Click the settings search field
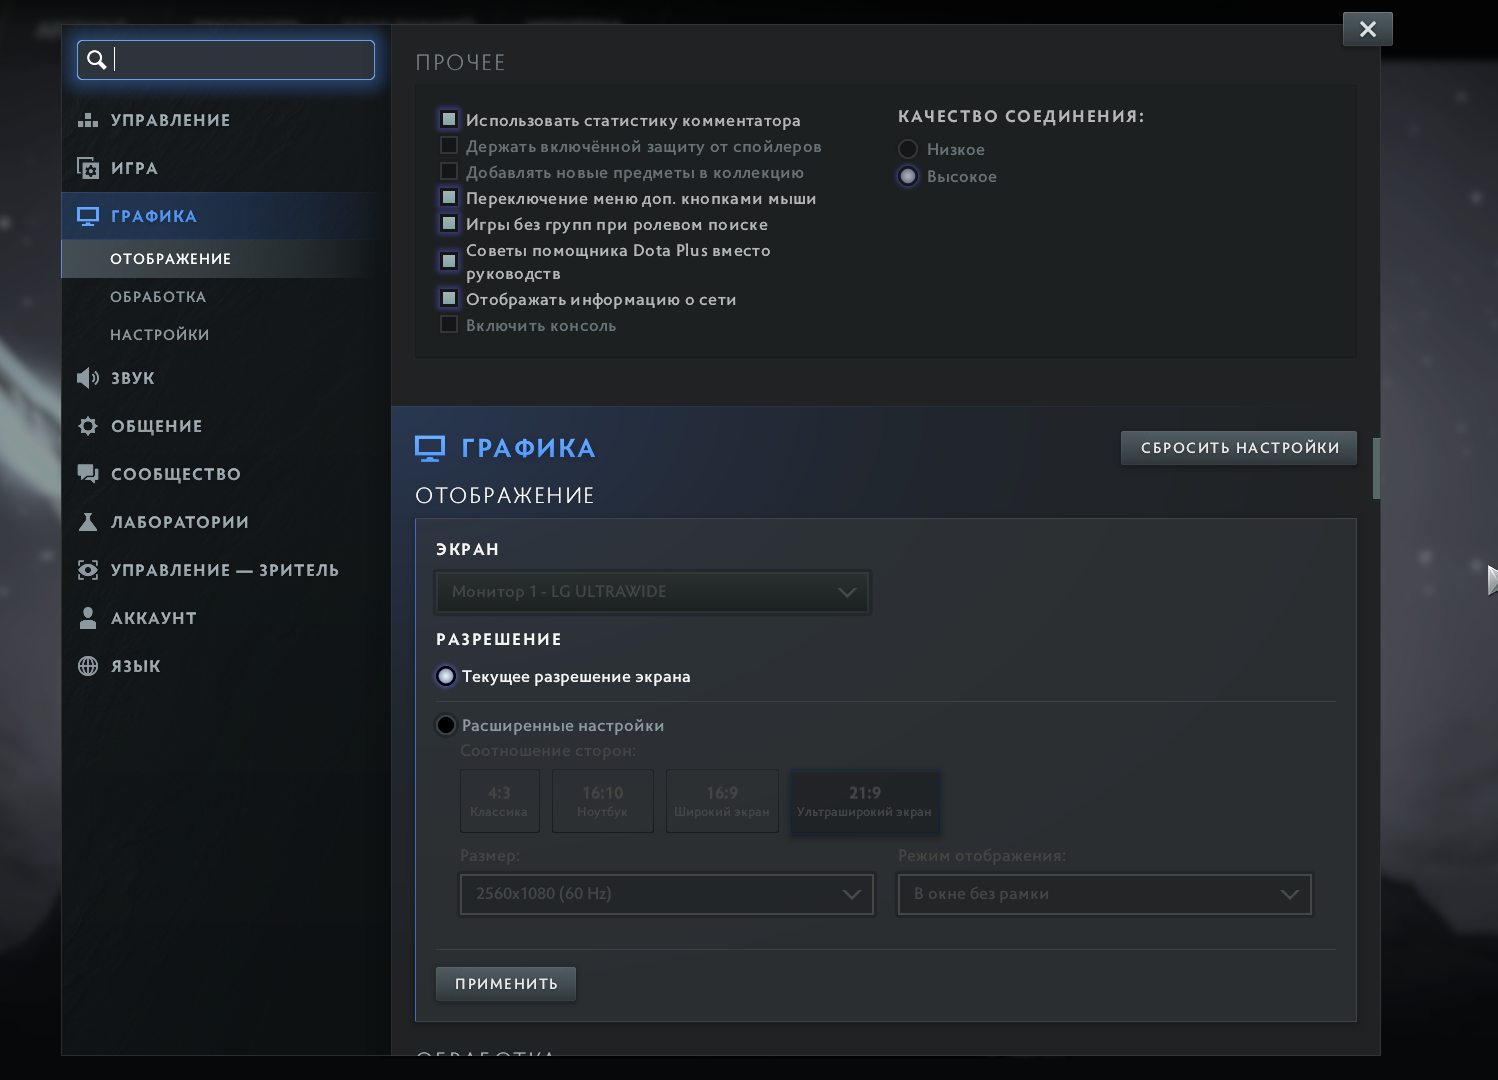This screenshot has width=1498, height=1080. coord(240,60)
